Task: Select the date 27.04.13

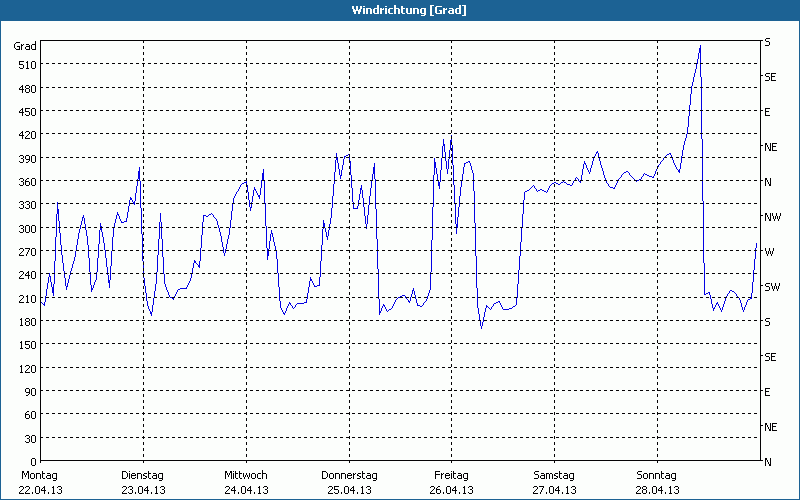Action: pos(555,490)
